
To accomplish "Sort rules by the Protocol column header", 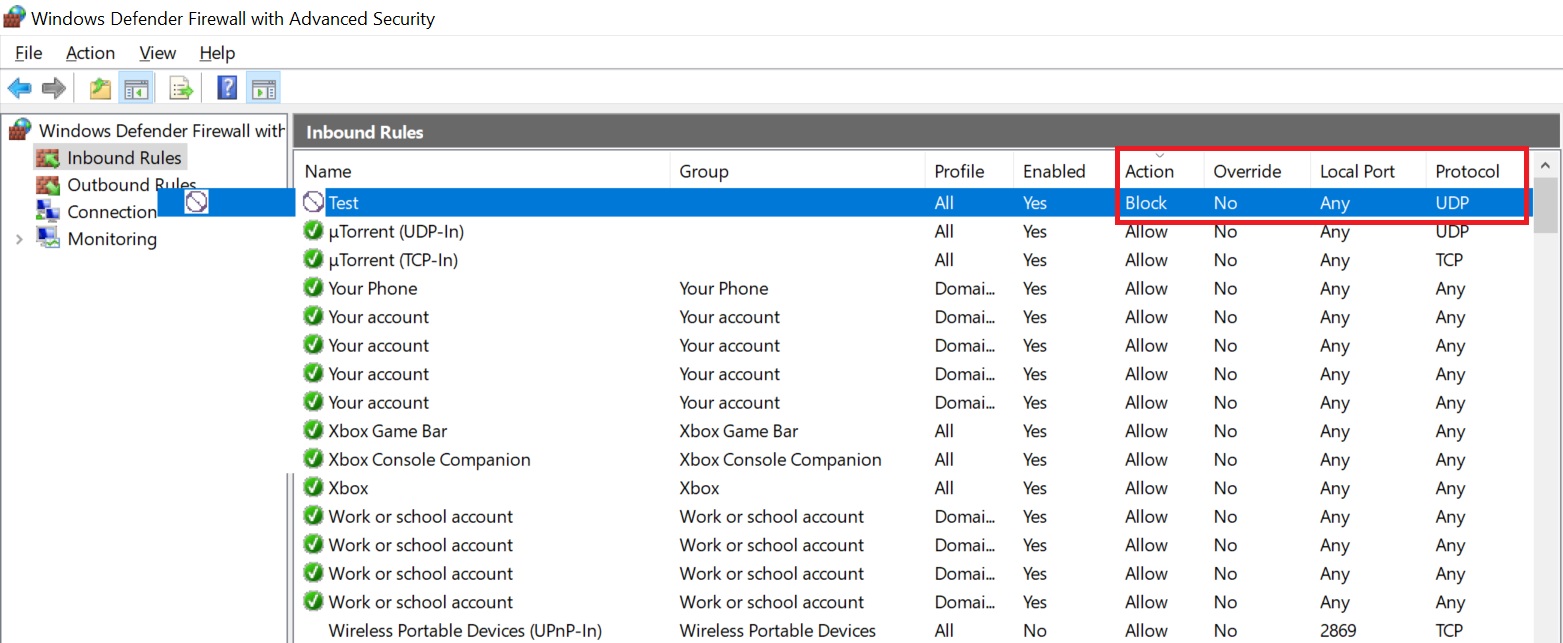I will (x=1467, y=172).
